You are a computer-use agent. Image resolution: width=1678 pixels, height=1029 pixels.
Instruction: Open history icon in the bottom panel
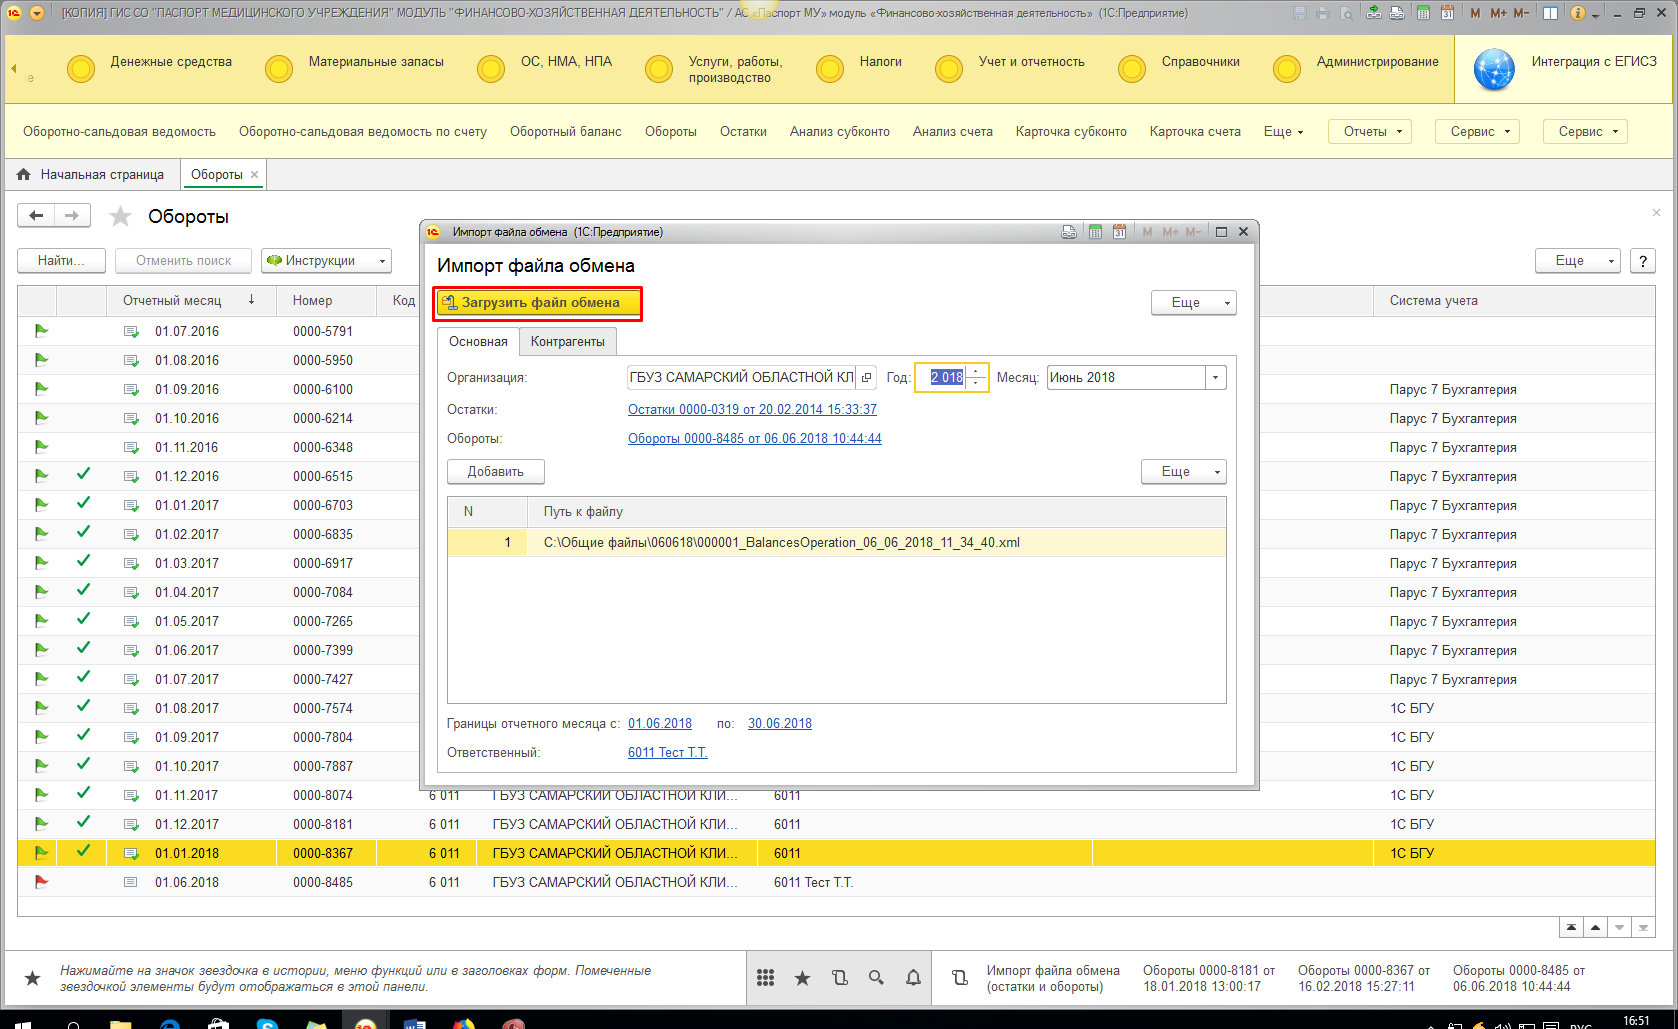839,977
